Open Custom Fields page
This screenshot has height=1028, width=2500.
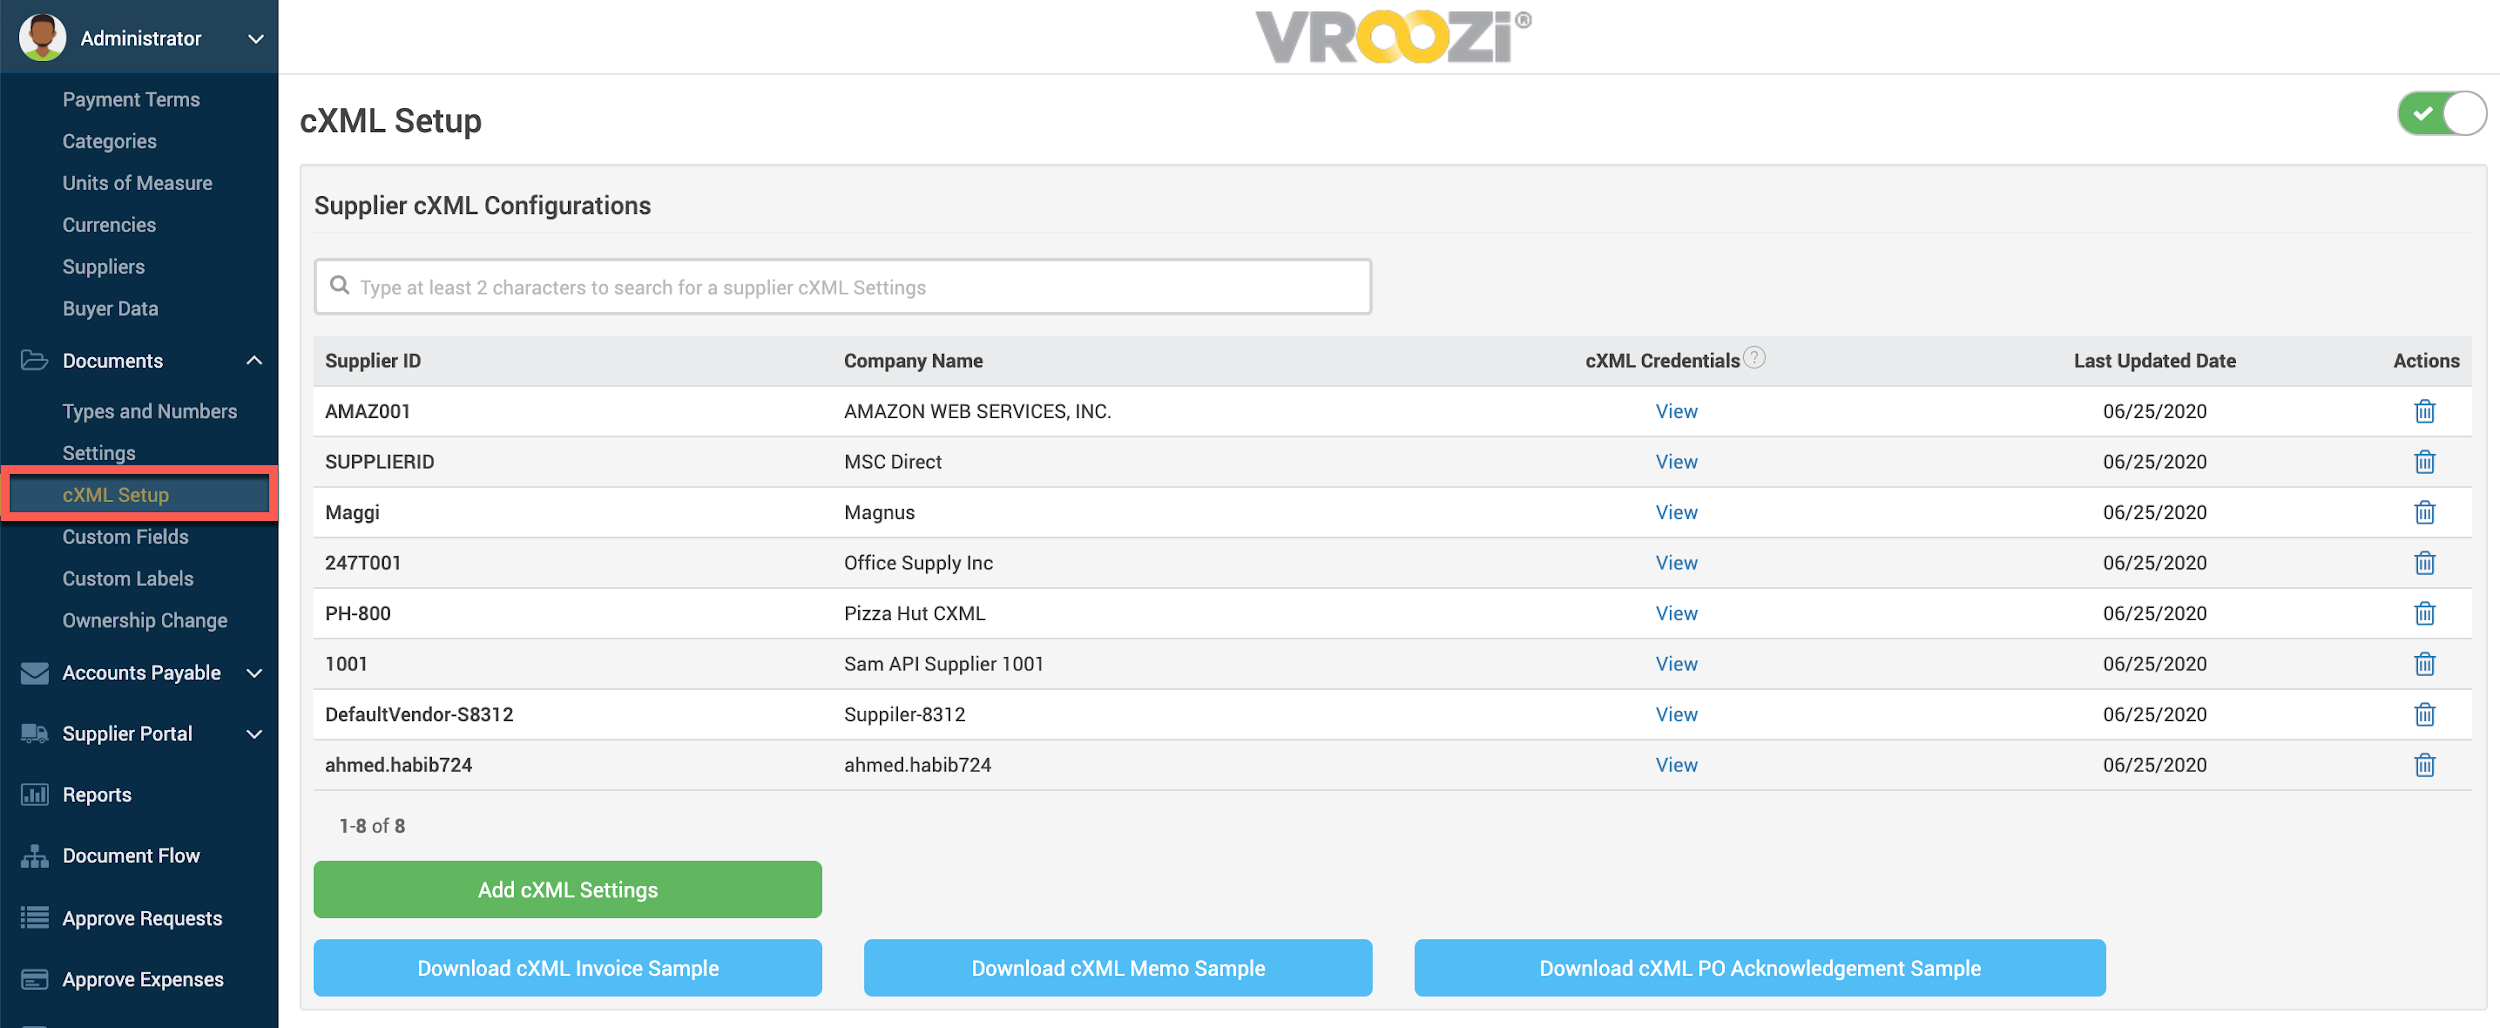[125, 537]
